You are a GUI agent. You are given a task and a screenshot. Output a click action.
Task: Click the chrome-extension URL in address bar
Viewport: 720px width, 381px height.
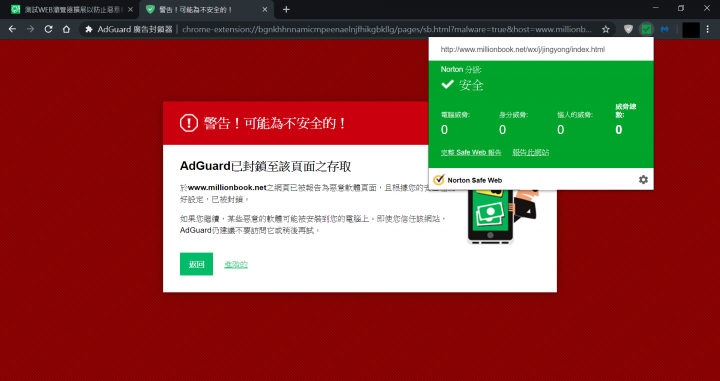point(387,29)
